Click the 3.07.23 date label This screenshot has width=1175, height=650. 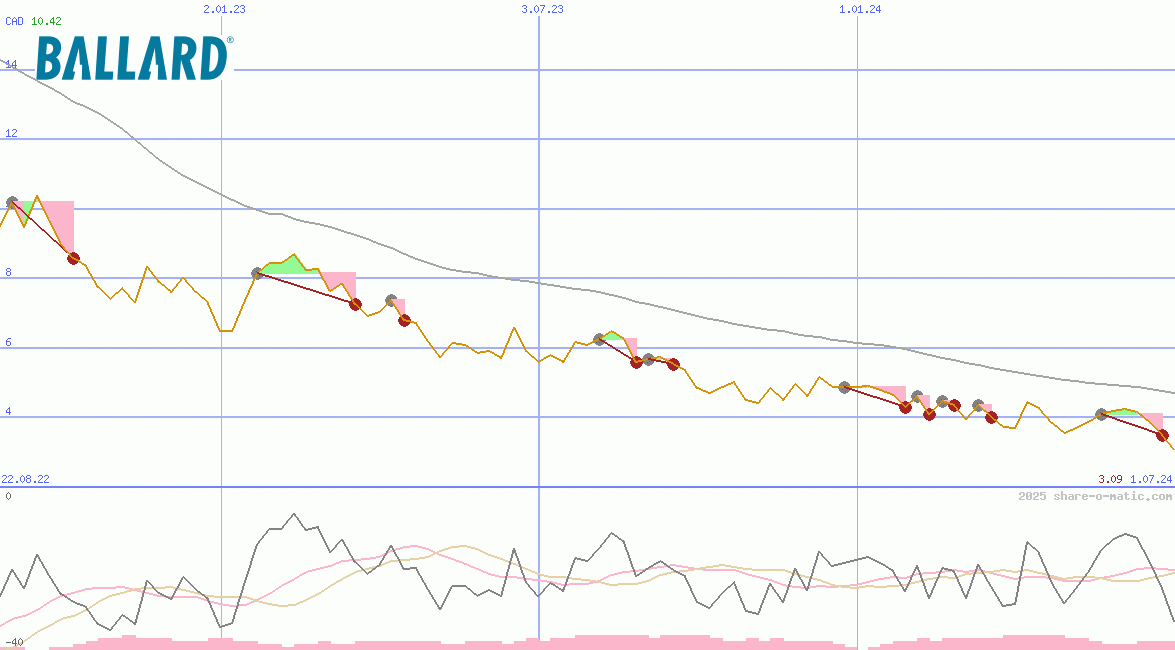pos(543,9)
